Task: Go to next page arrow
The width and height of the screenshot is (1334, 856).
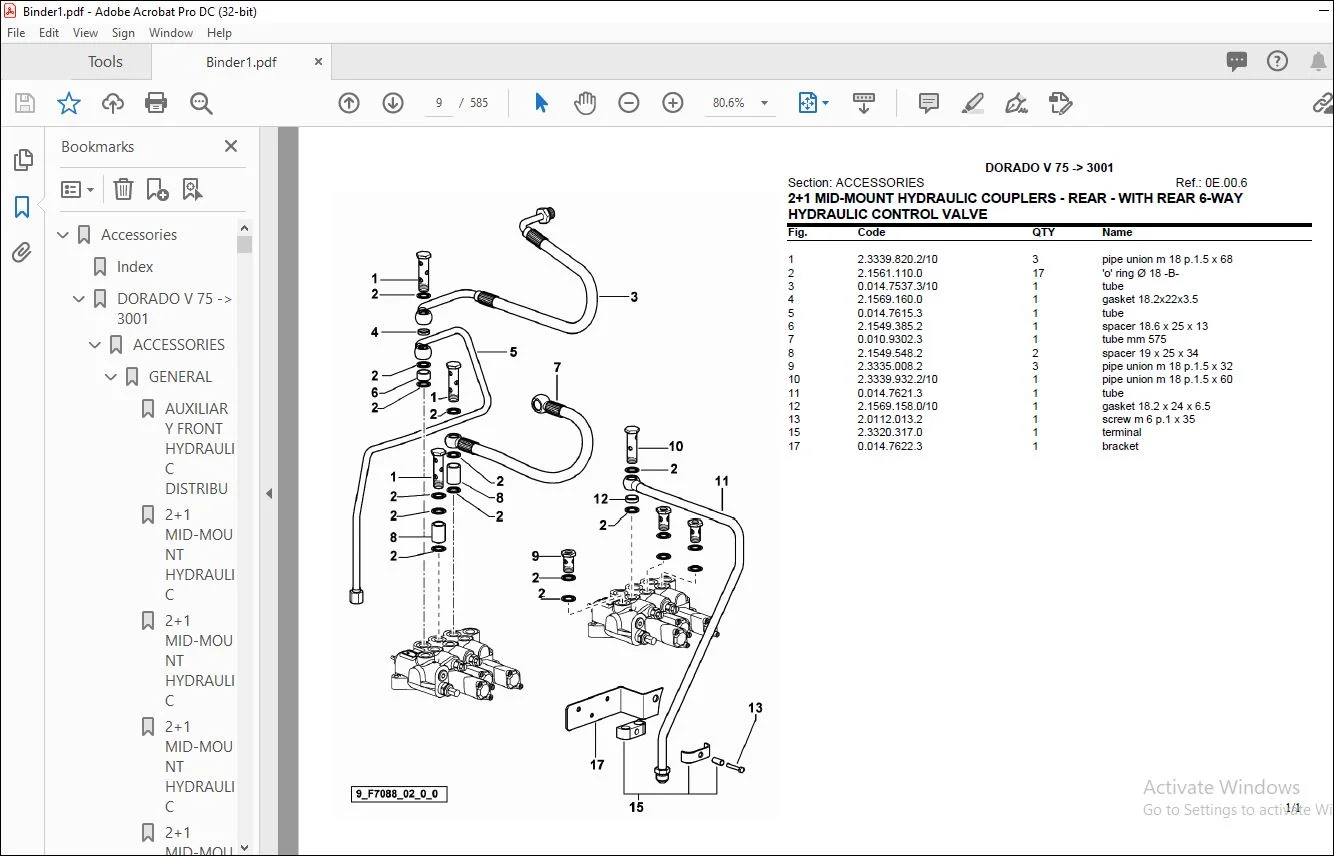Action: (393, 103)
